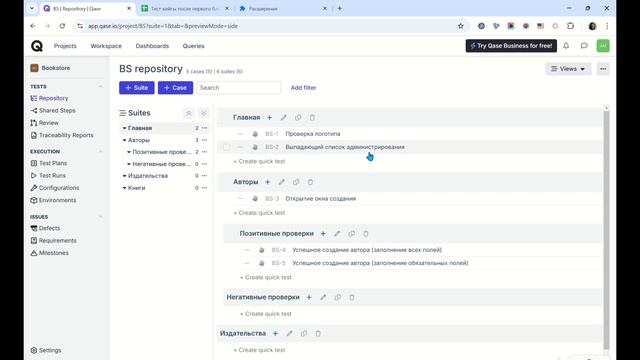Create a new suite with + Suite button
This screenshot has height=360, width=640.
click(137, 88)
